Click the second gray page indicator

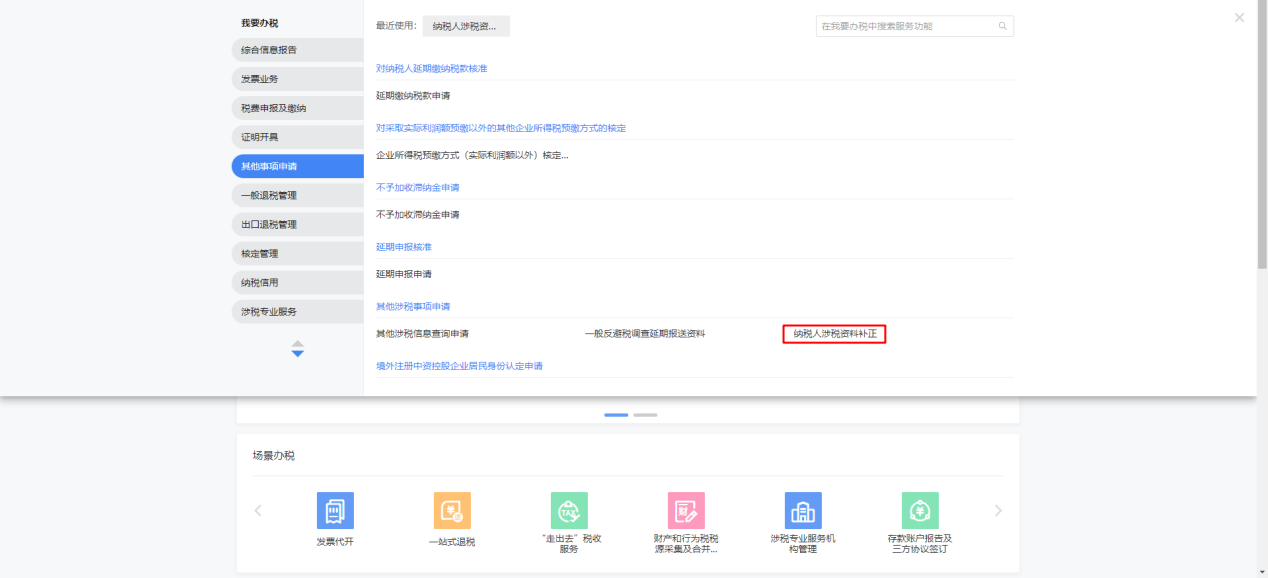coord(645,414)
